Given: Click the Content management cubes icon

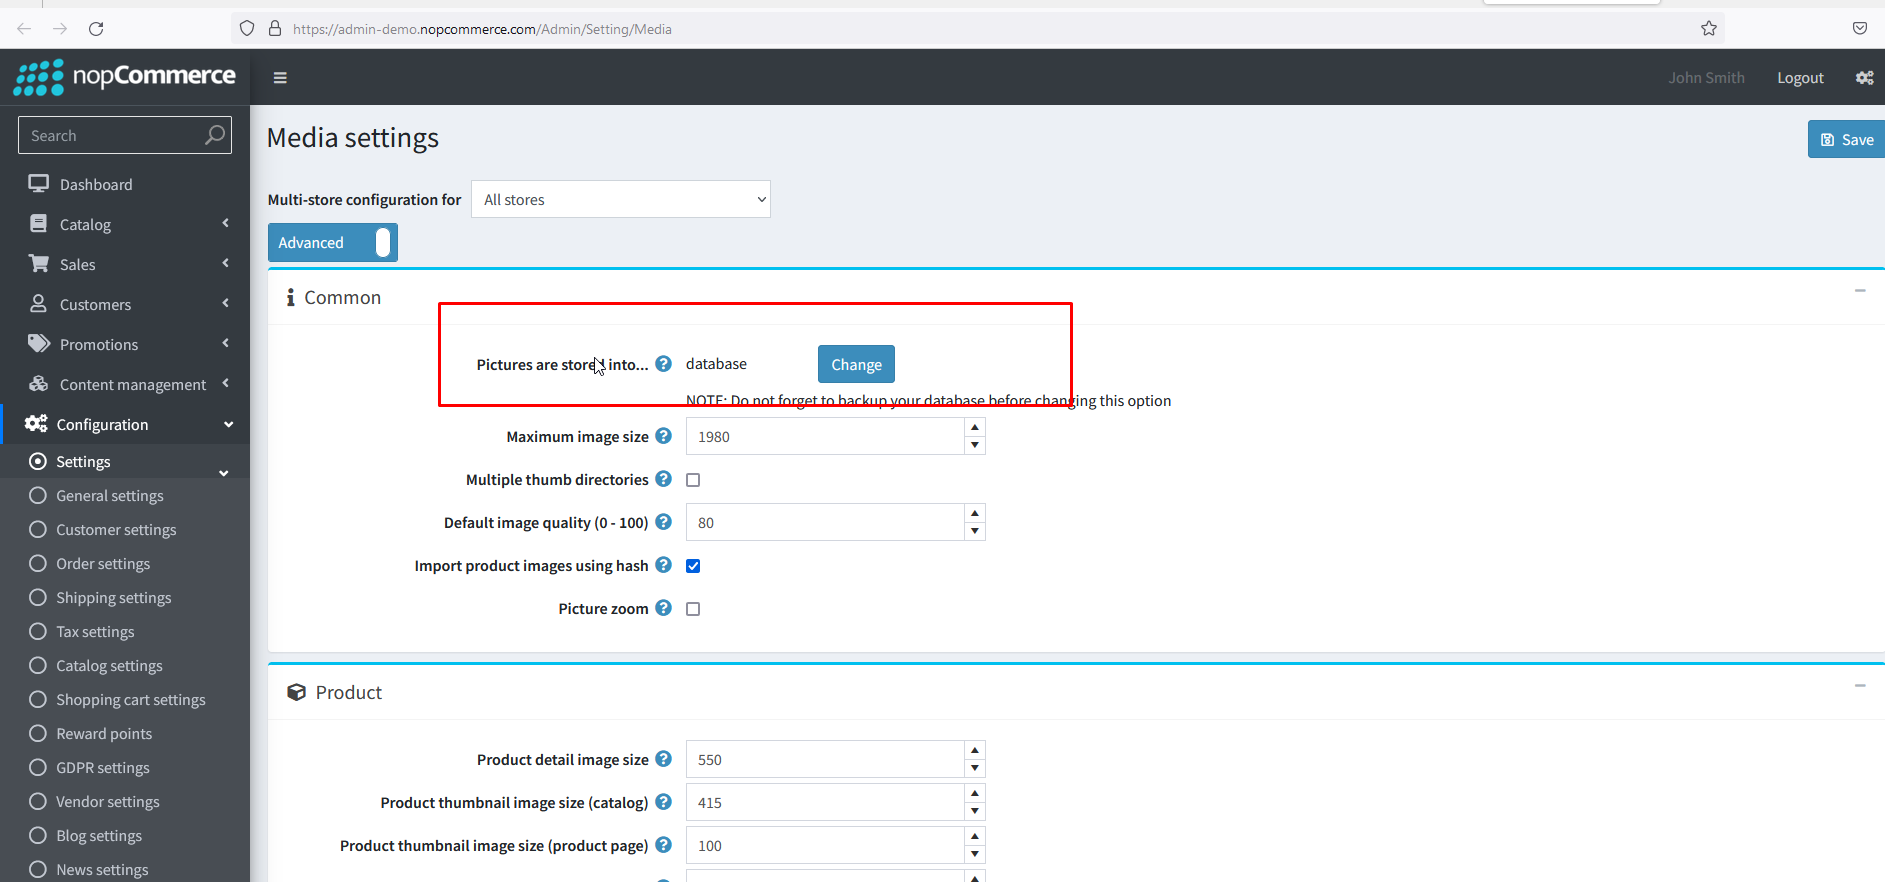Looking at the screenshot, I should pos(38,384).
